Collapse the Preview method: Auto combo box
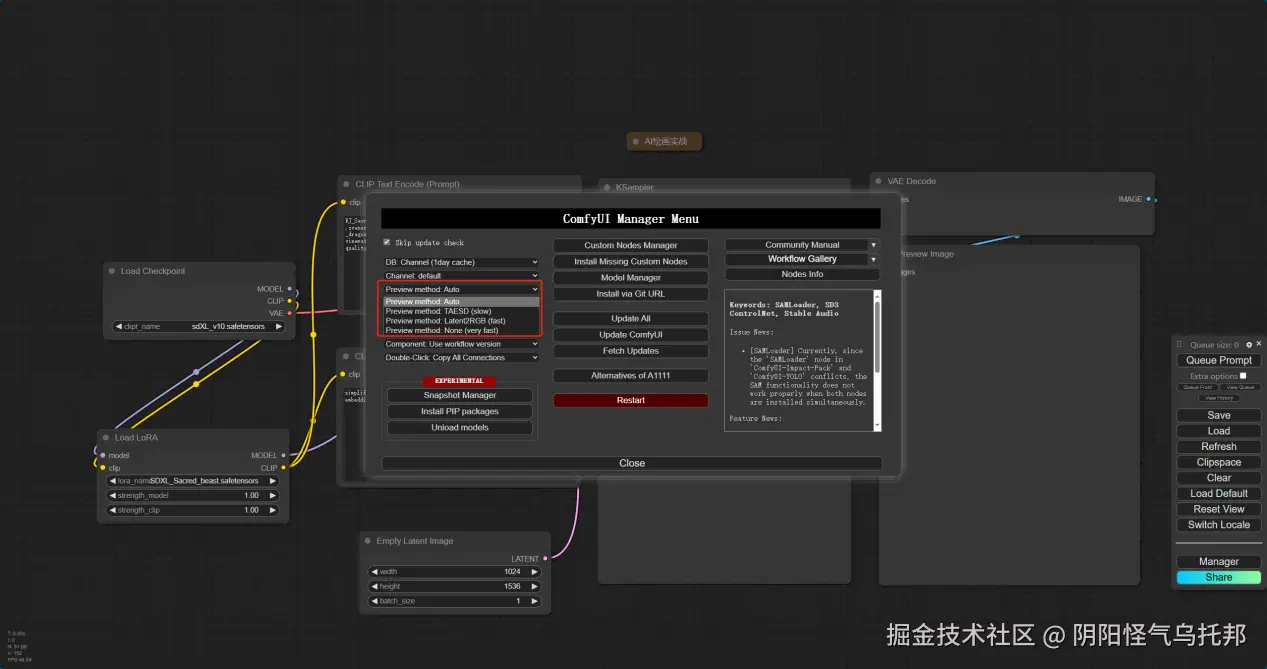The width and height of the screenshot is (1267, 669). click(461, 289)
